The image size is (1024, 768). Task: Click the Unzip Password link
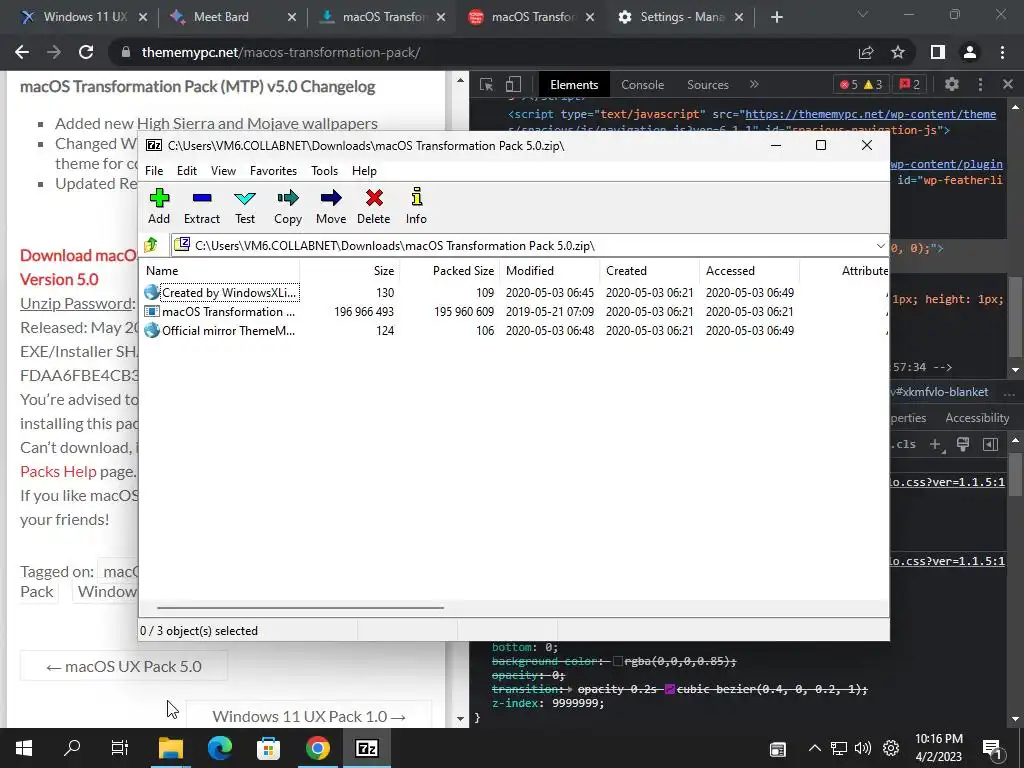77,304
